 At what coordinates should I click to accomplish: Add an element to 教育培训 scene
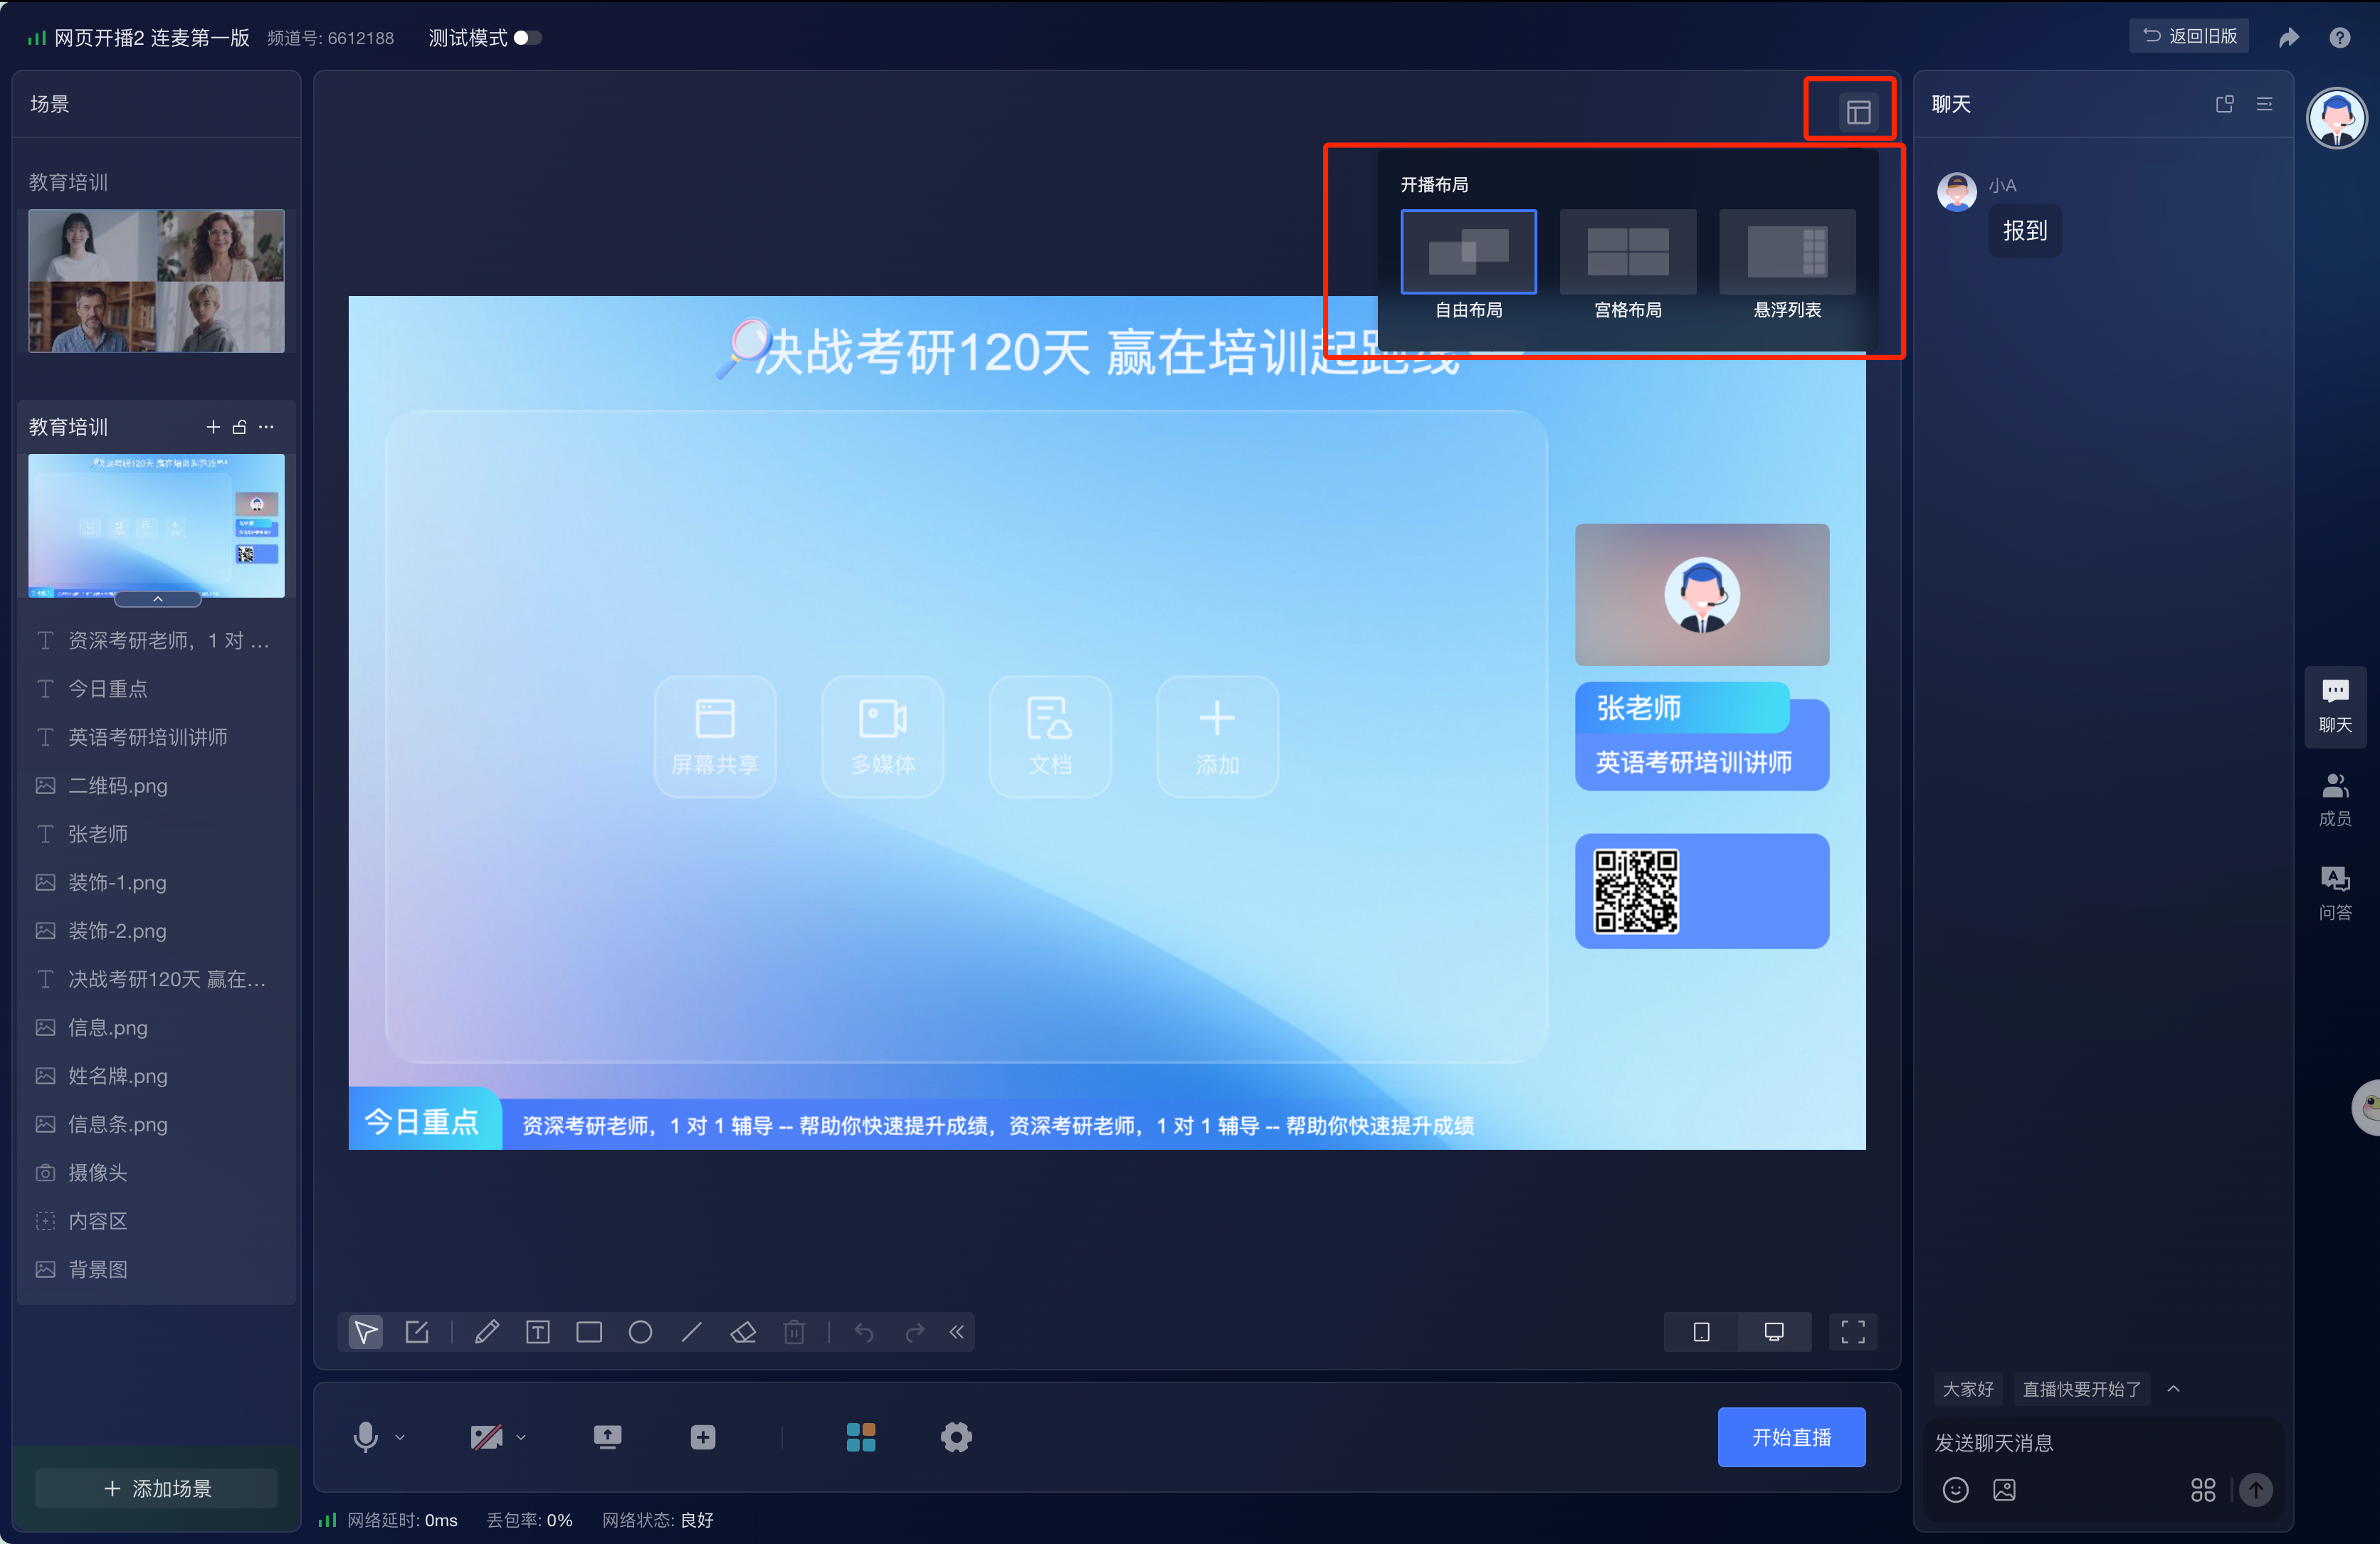click(213, 427)
